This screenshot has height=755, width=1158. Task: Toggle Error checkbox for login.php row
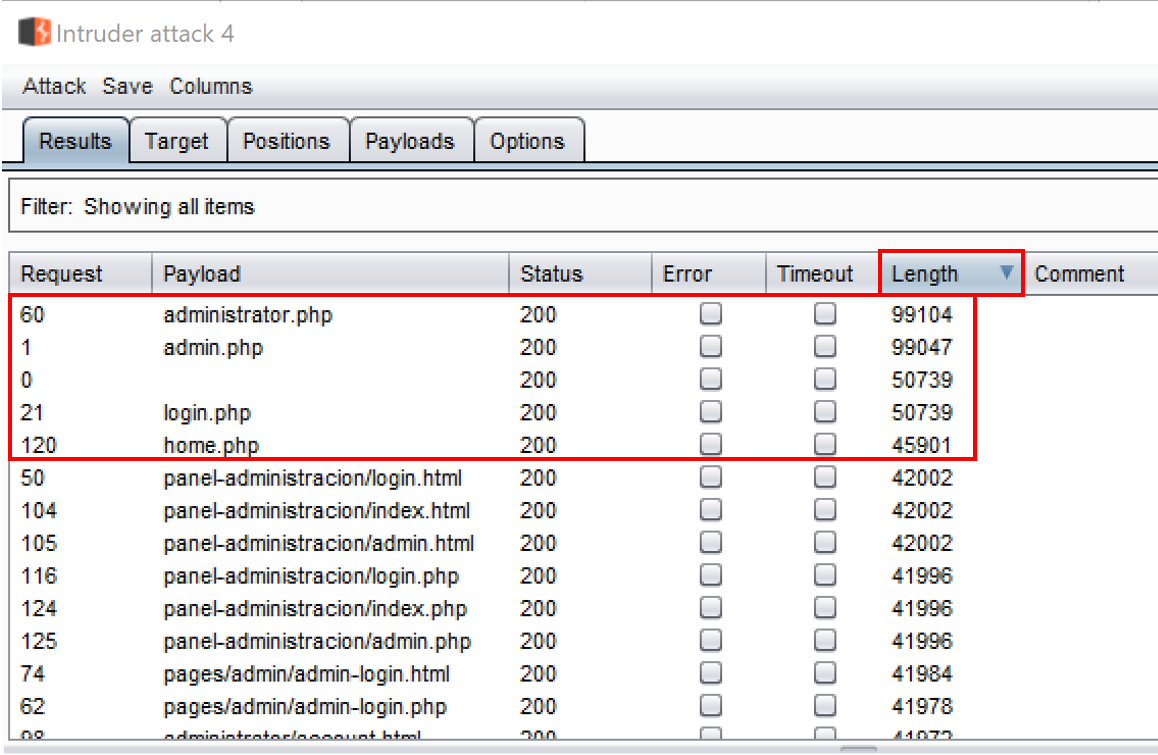[710, 412]
